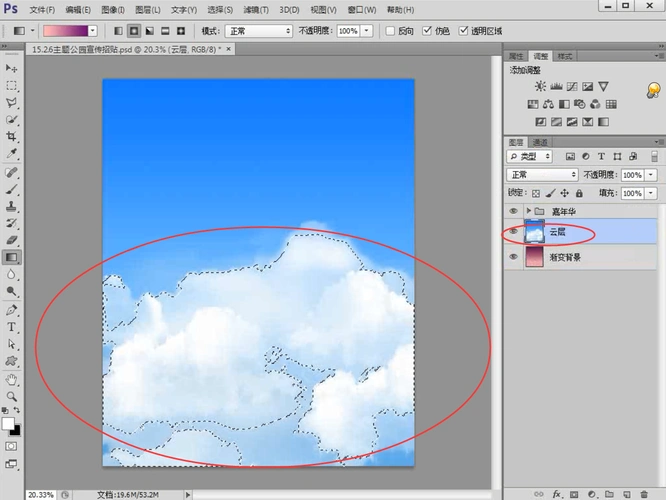The width and height of the screenshot is (666, 500).
Task: Add a Brightness/Contrast adjustment
Action: [x=541, y=88]
